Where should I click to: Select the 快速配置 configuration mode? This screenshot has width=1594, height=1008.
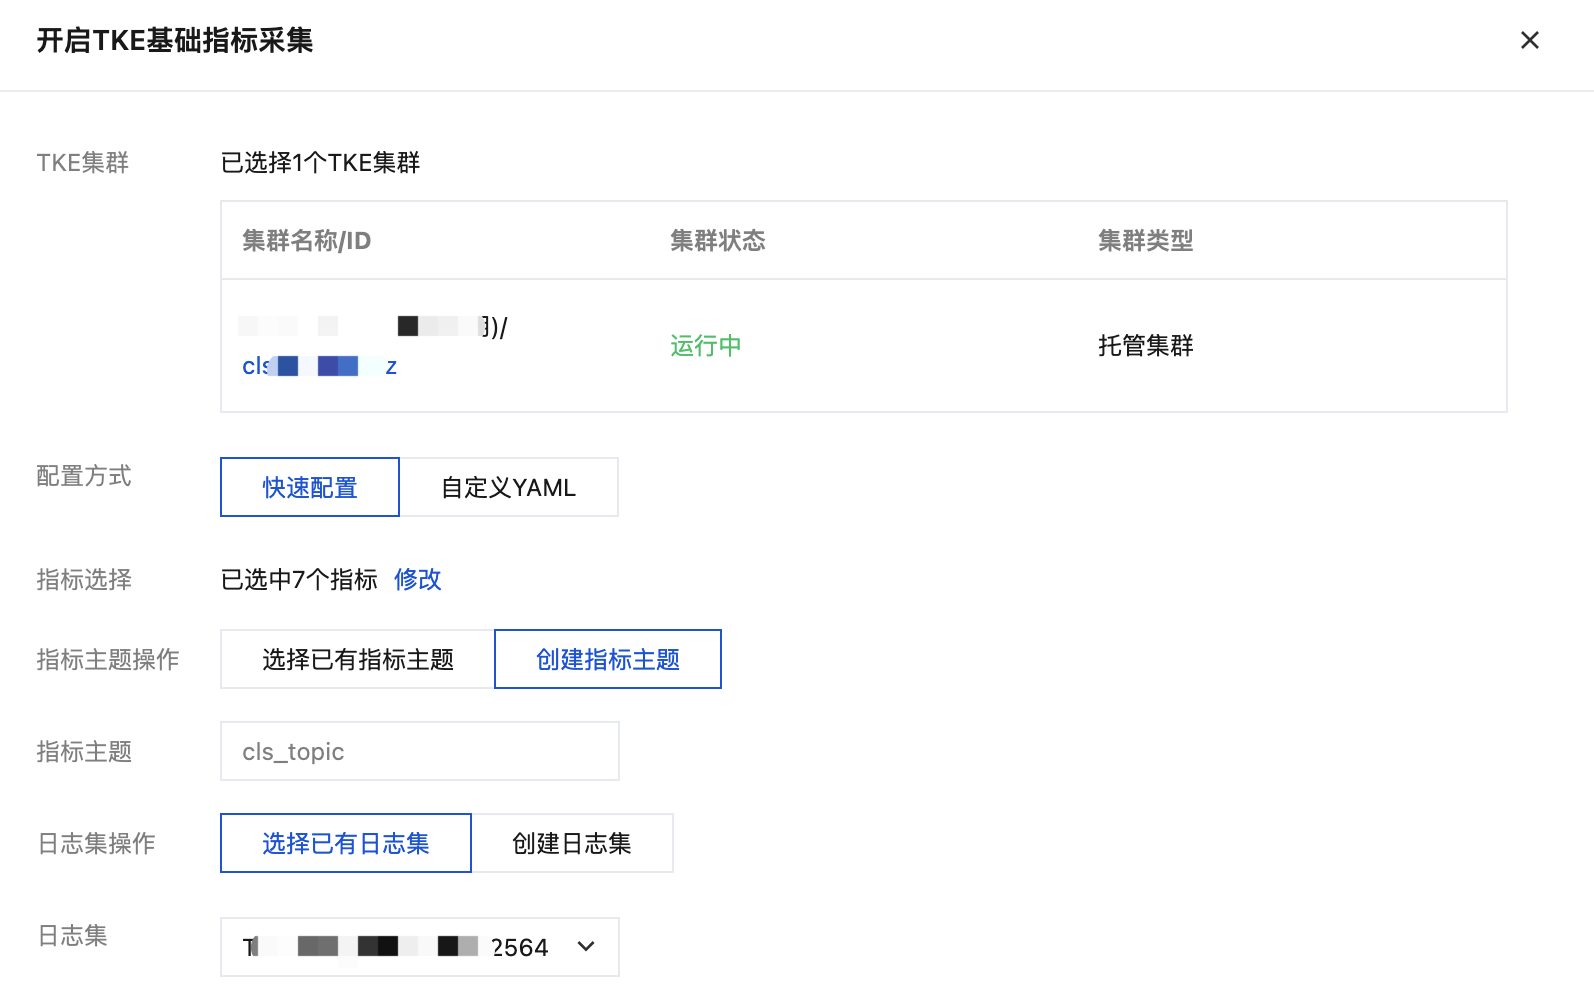(310, 487)
